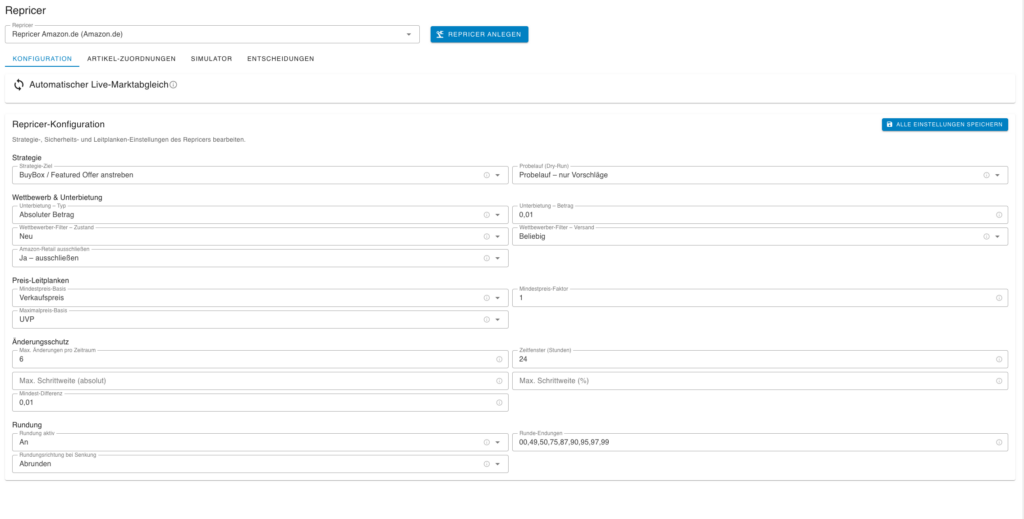Expand Unterbietung – Typ dropdown arrow
Viewport: 1024px width, 519px height.
pos(498,215)
